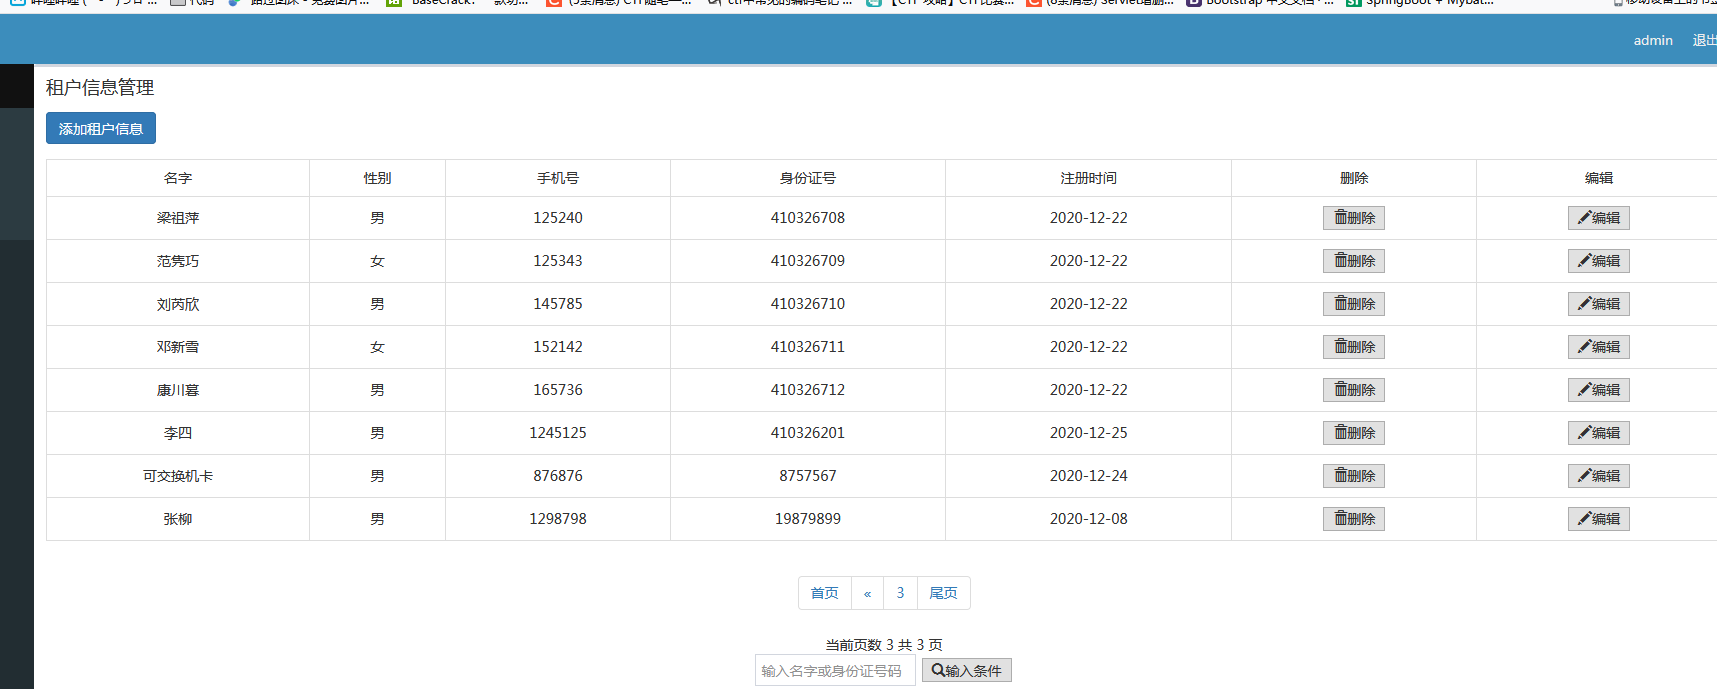Click the 身份证号 column header
This screenshot has height=689, width=1717.
click(807, 178)
